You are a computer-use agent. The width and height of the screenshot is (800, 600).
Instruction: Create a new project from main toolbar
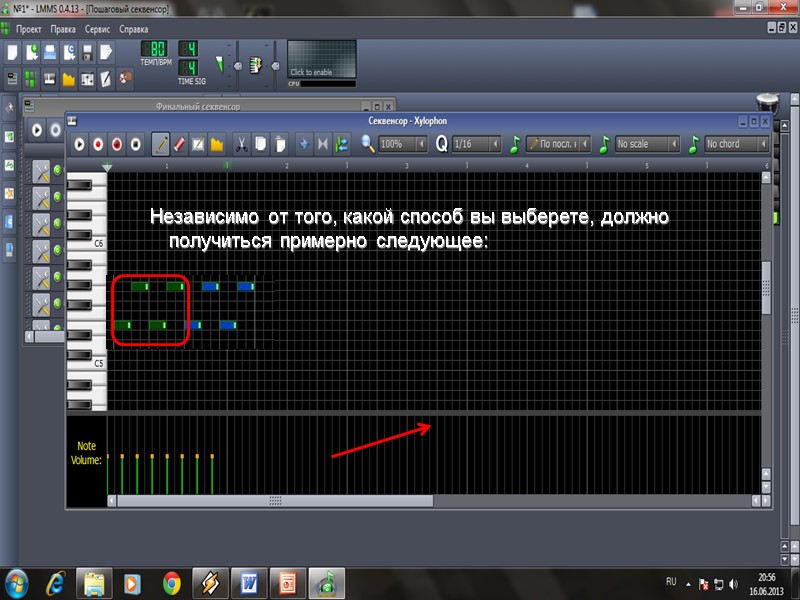(x=12, y=52)
